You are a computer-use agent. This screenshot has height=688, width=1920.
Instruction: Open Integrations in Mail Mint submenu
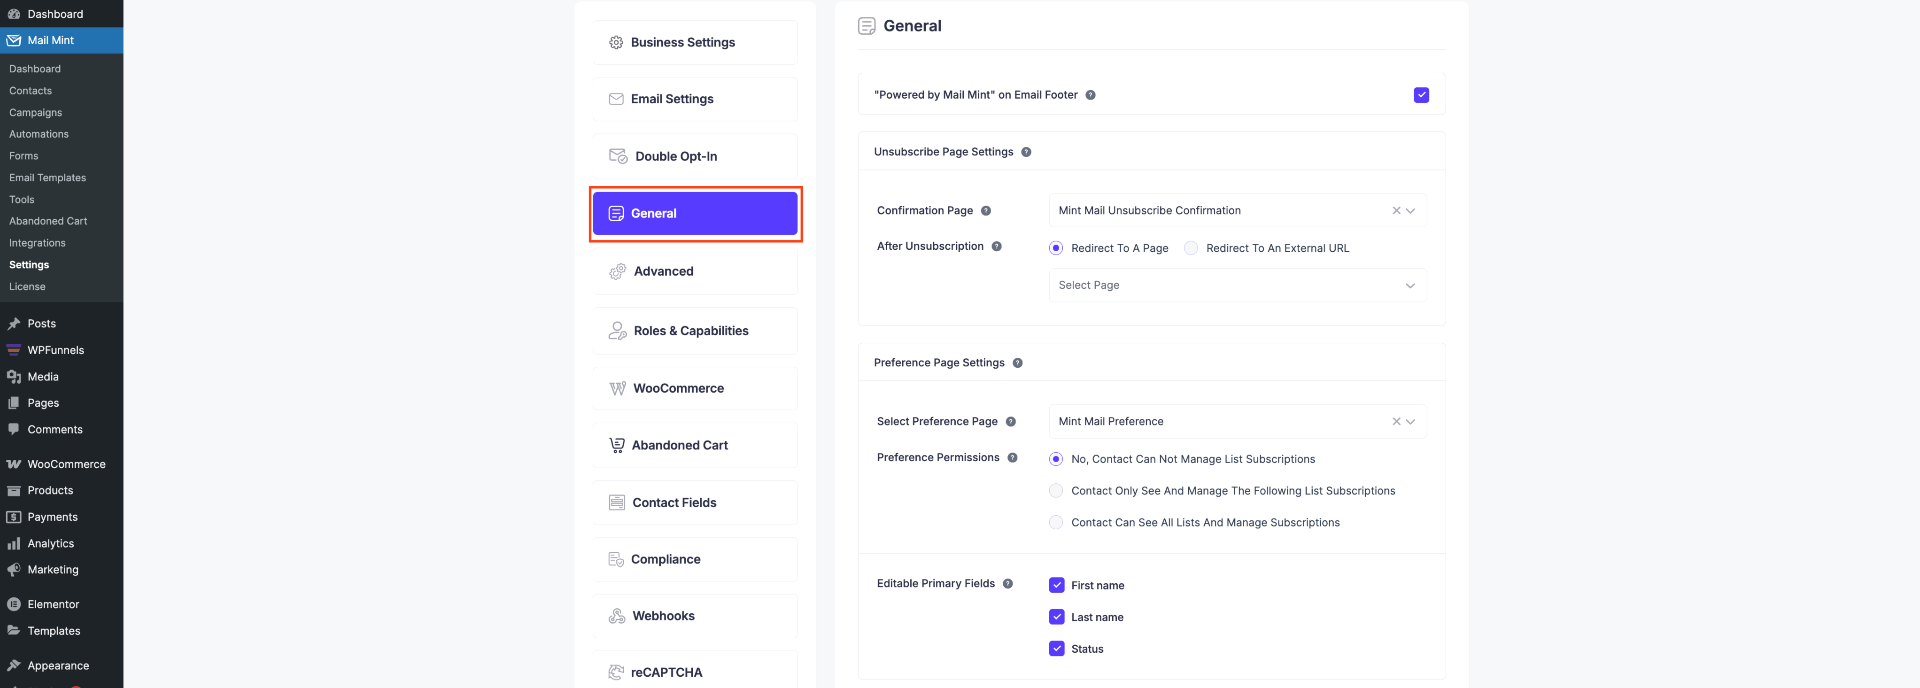(x=38, y=243)
